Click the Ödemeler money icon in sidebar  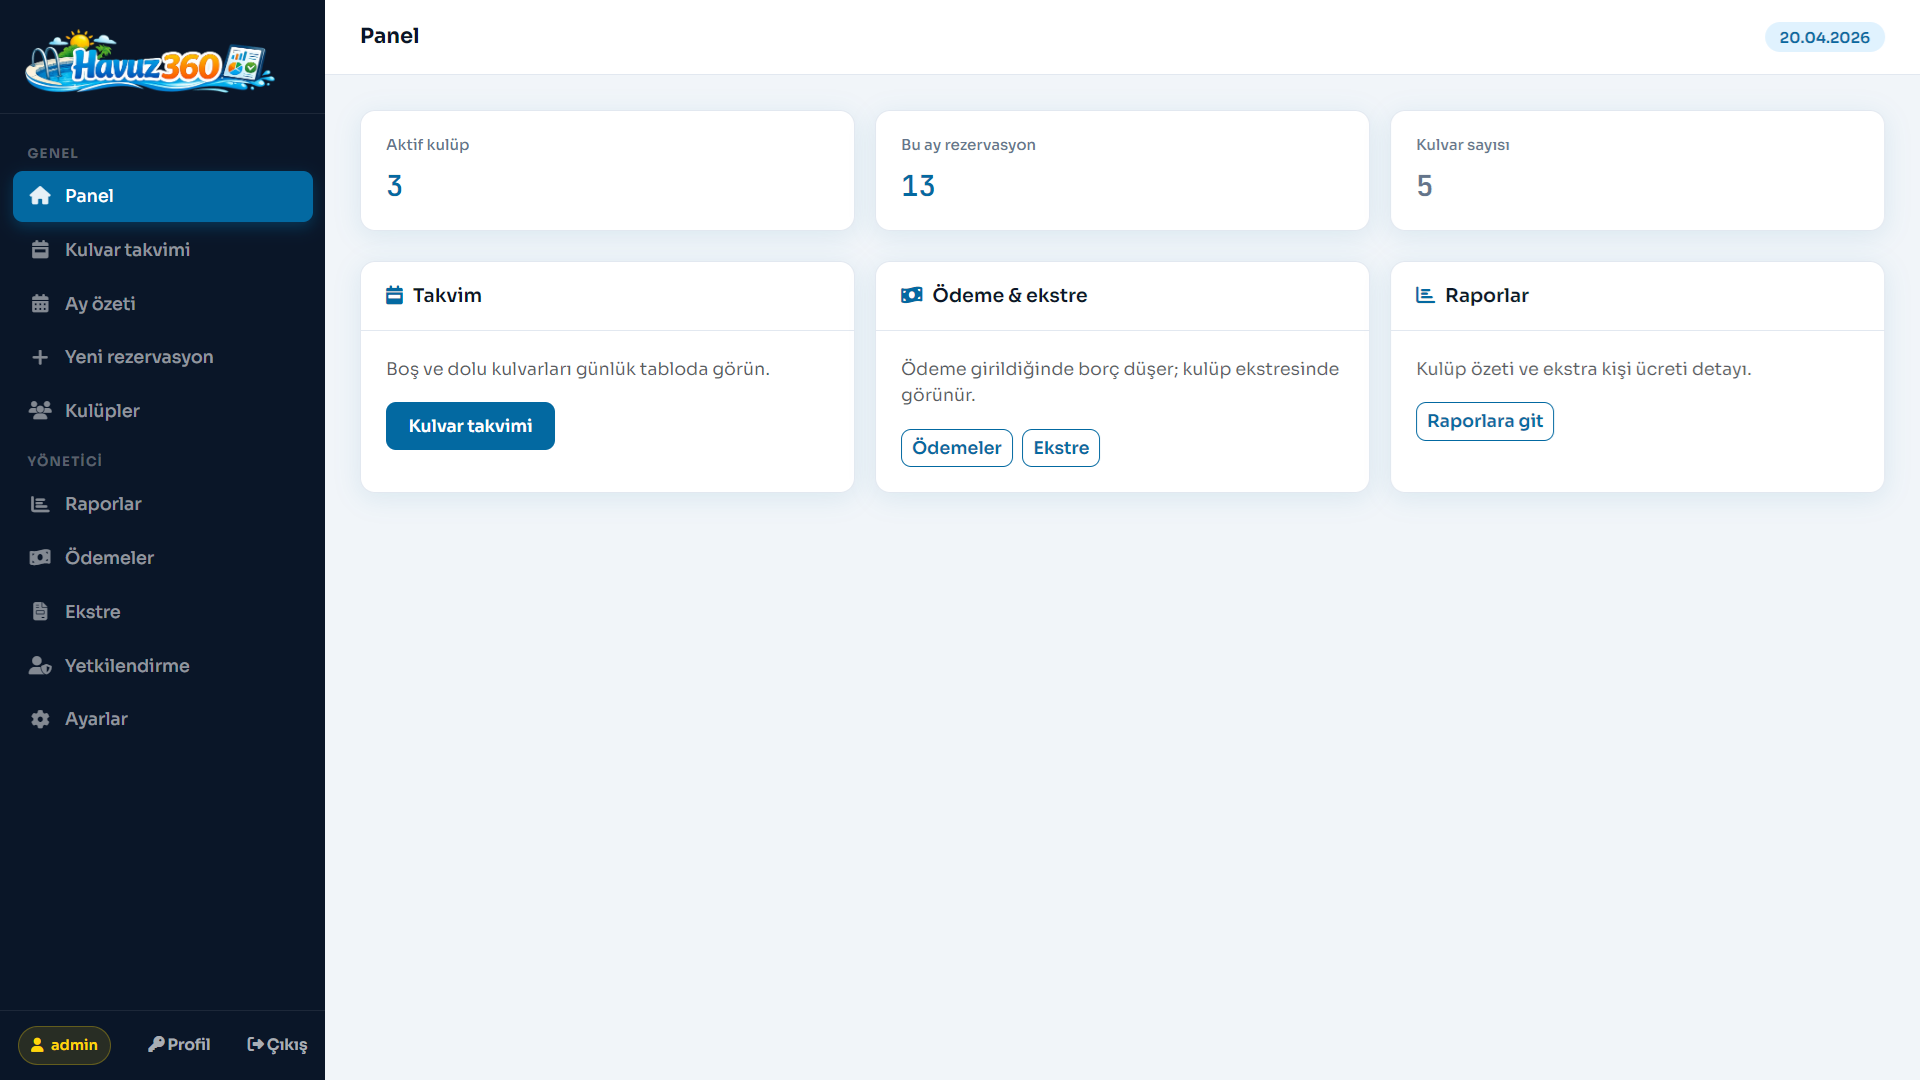pyautogui.click(x=40, y=558)
